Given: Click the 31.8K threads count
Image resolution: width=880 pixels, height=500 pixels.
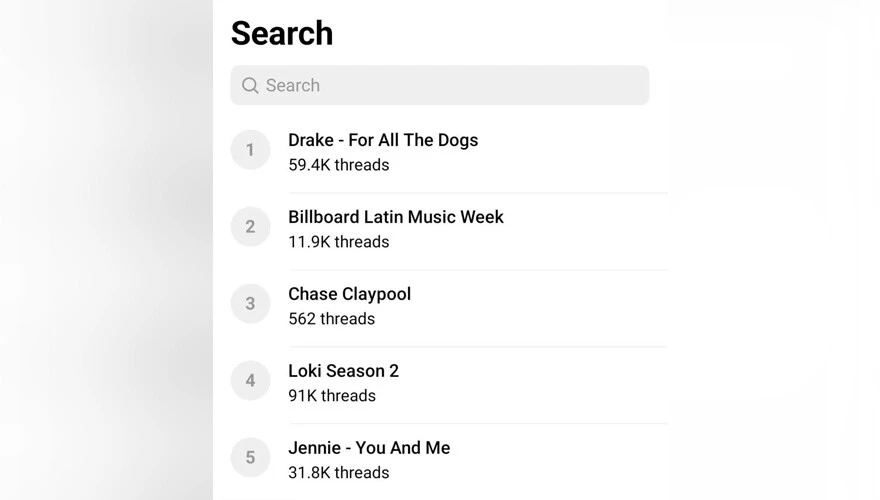Looking at the screenshot, I should tap(339, 473).
